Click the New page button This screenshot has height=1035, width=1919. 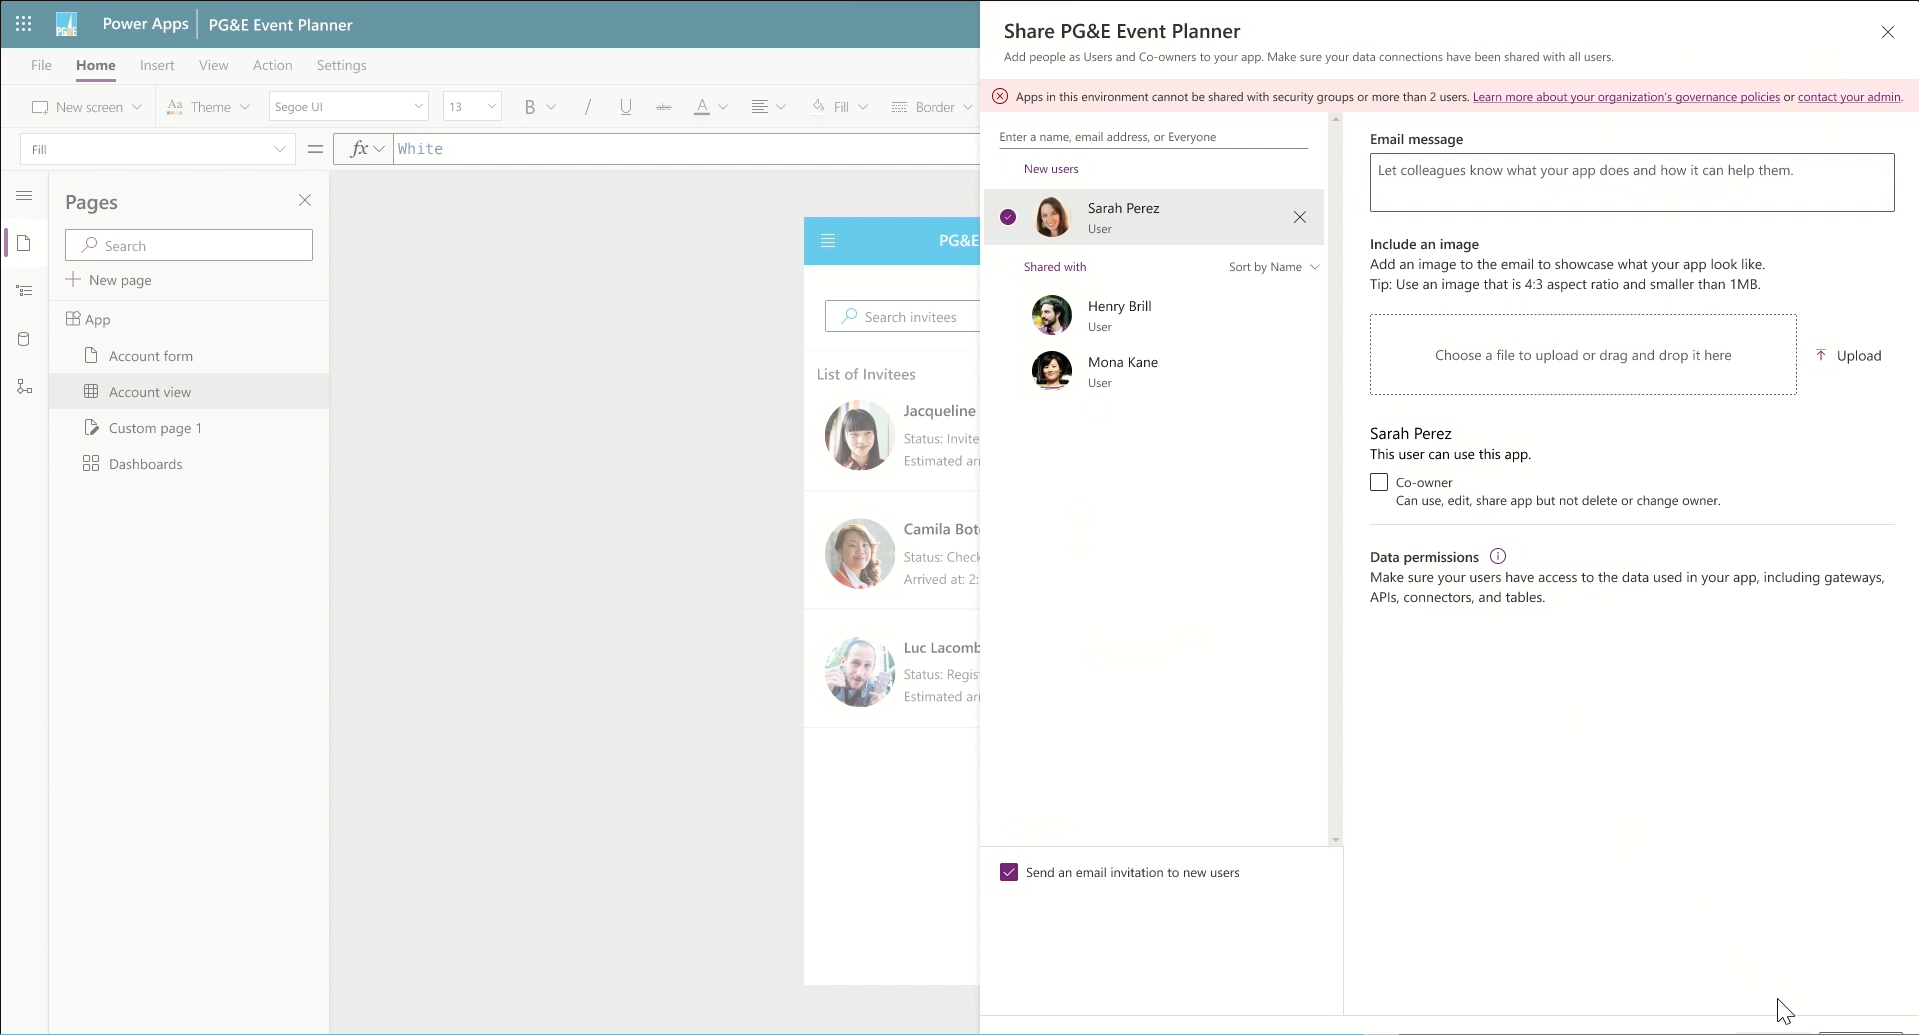coord(109,280)
